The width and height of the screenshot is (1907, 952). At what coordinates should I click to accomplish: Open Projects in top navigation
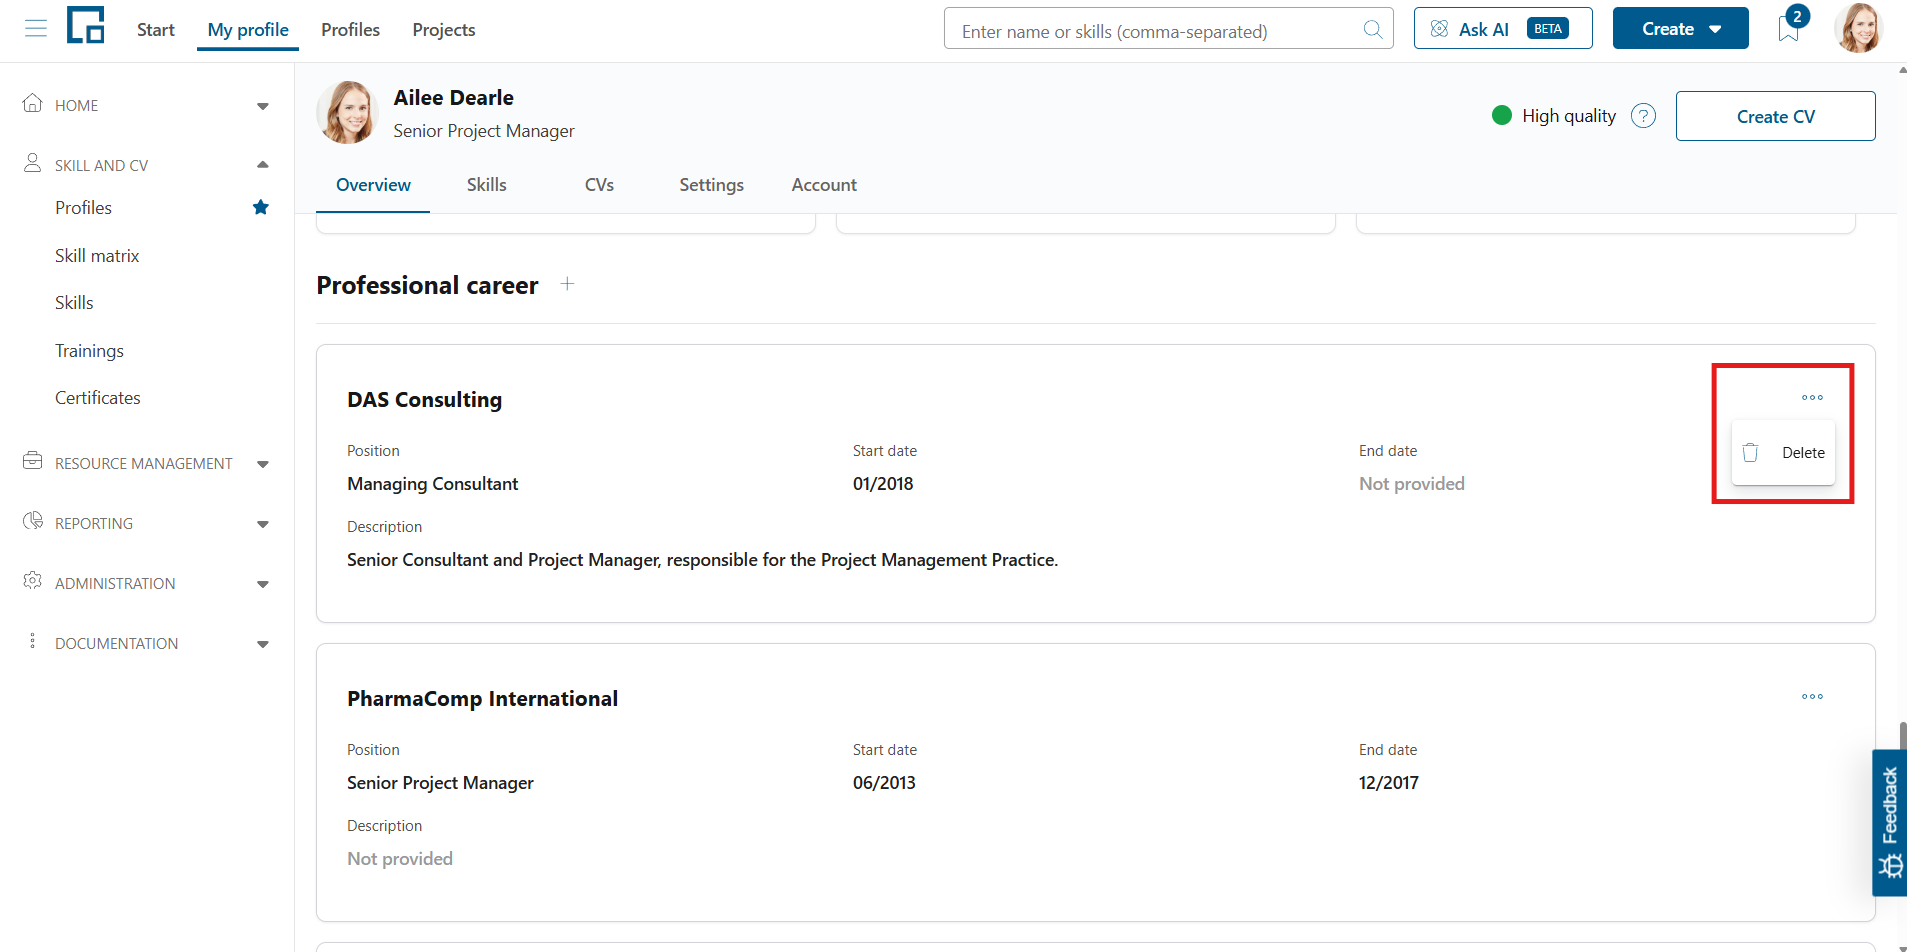click(444, 30)
